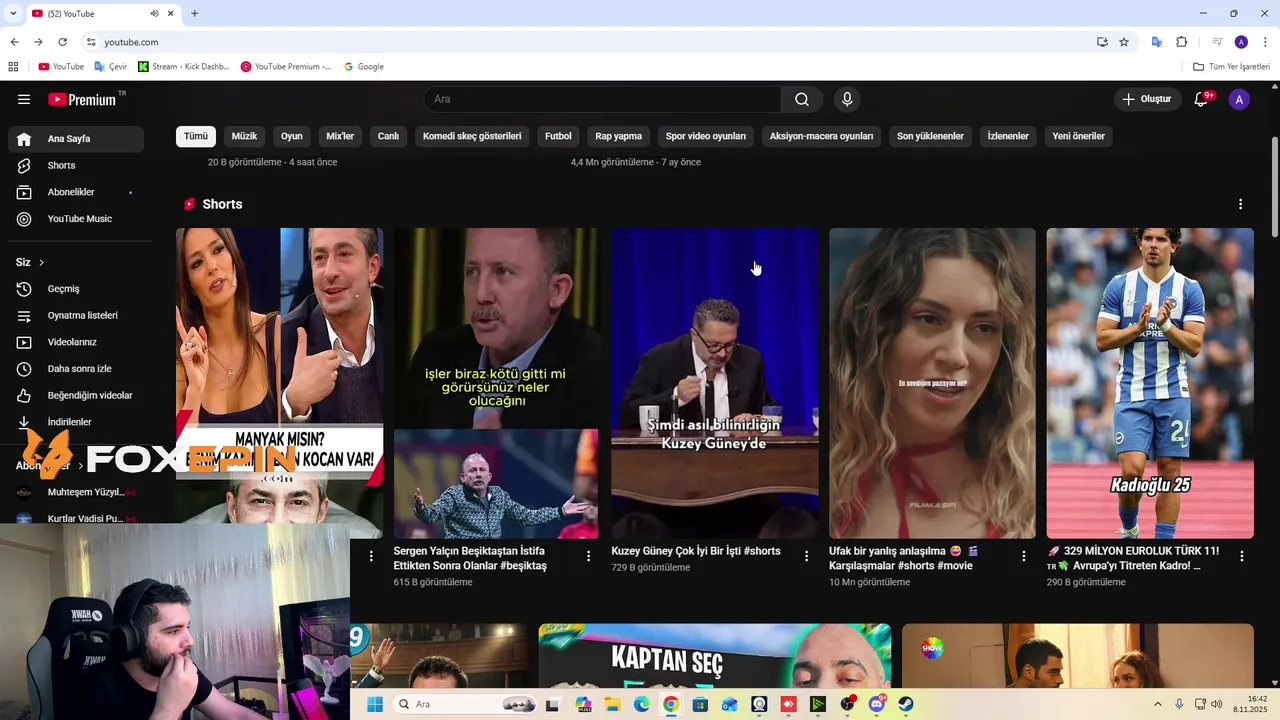Select the Aksiyon-macera oyunları chip
The height and width of the screenshot is (720, 1280).
click(821, 136)
